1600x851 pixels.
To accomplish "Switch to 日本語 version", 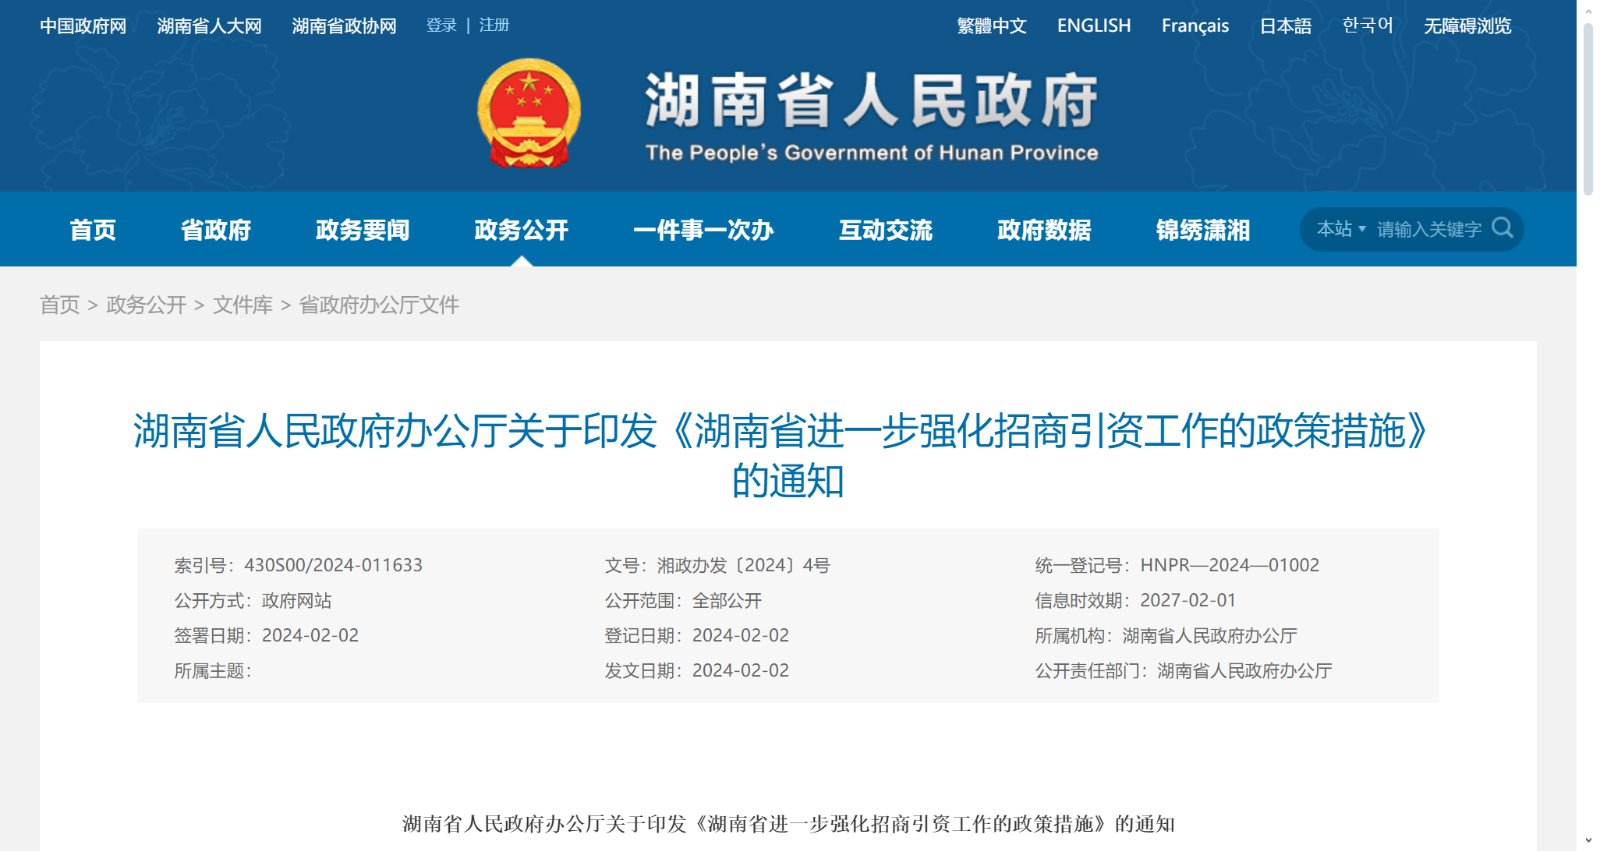I will [1285, 26].
